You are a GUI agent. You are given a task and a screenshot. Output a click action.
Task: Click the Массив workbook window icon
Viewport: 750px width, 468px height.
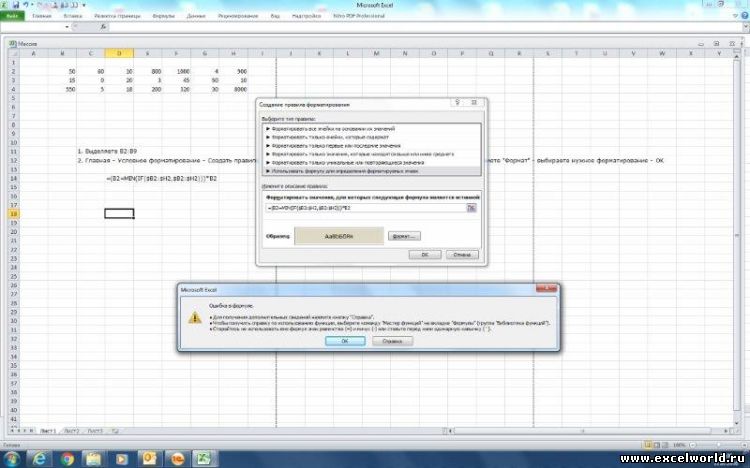point(12,44)
